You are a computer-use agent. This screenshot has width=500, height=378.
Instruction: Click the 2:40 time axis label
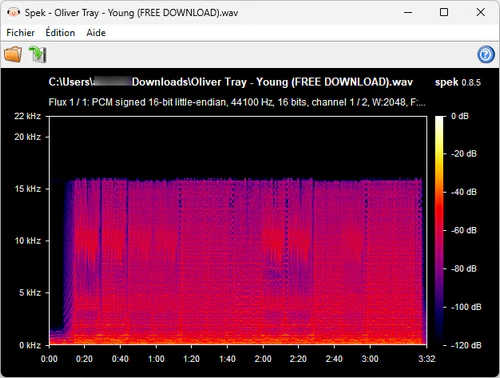tap(334, 359)
